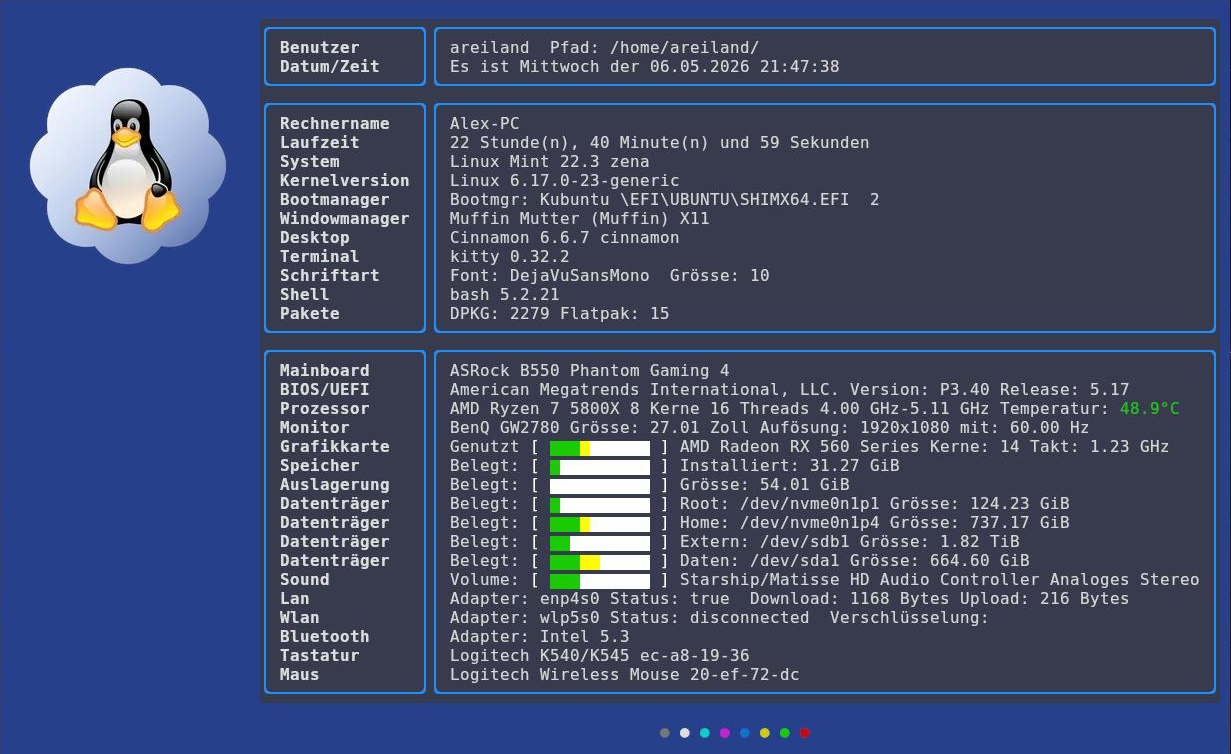
Task: Click the 'Bluetooth' label
Action: (x=325, y=636)
